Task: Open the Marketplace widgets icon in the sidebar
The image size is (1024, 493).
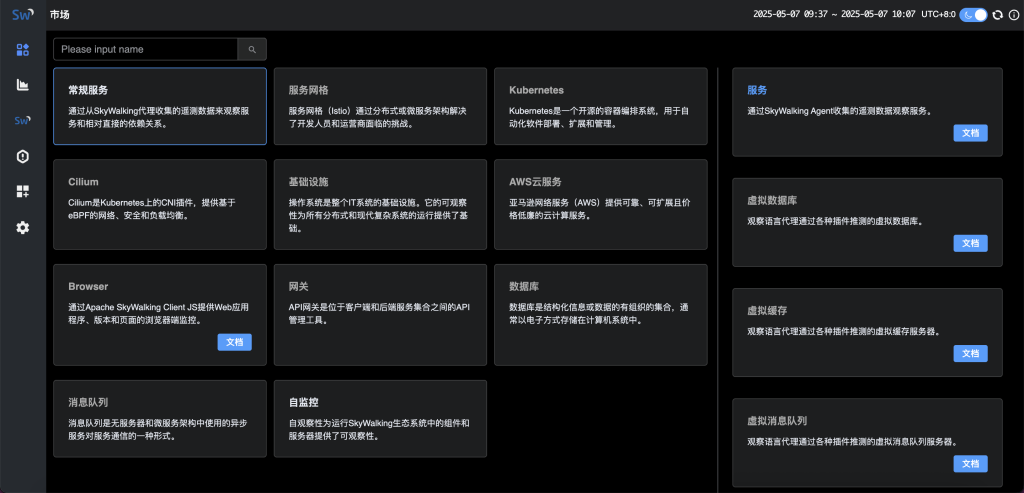Action: [x=23, y=50]
